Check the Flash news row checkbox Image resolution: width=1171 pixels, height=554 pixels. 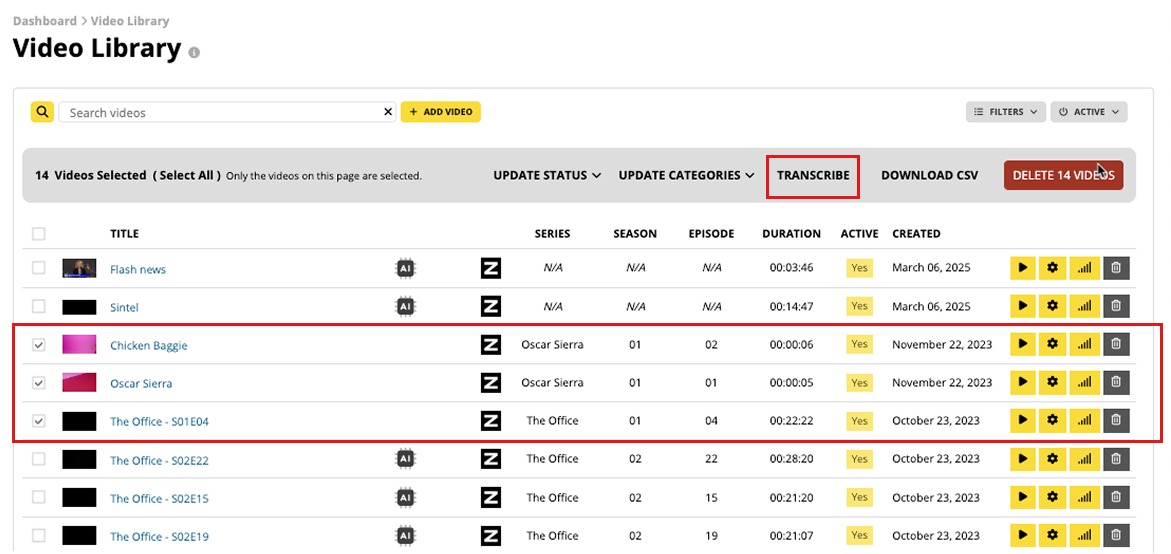click(x=39, y=268)
